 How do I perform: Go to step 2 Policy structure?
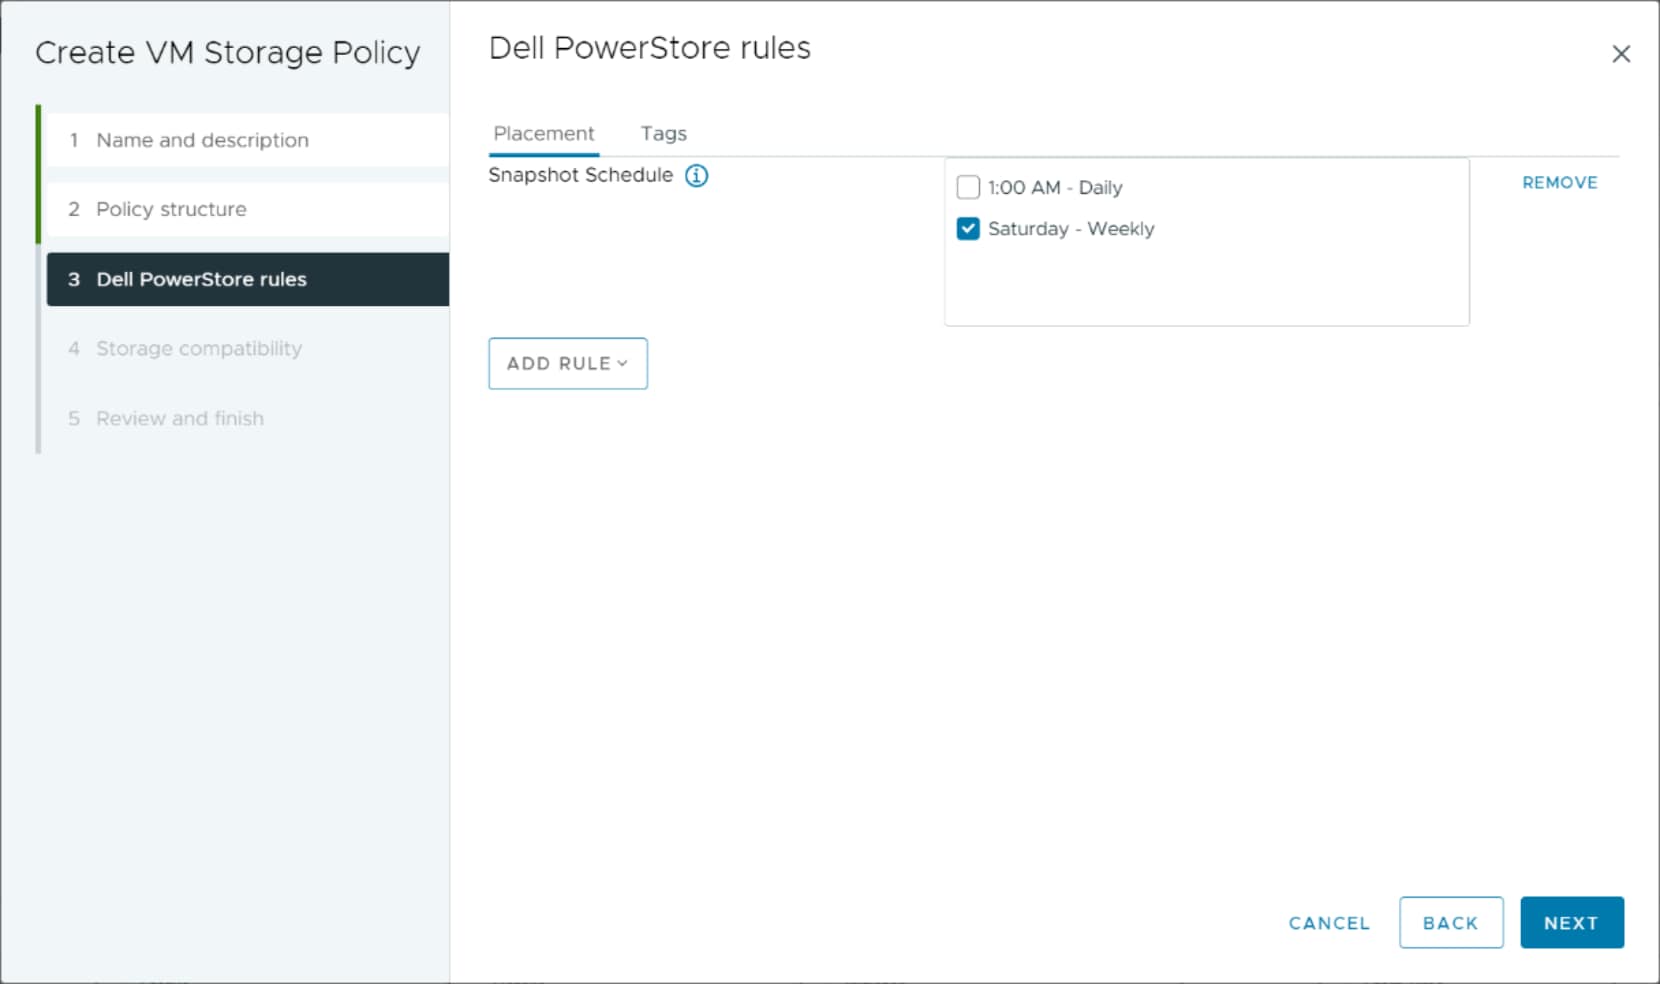click(x=247, y=209)
